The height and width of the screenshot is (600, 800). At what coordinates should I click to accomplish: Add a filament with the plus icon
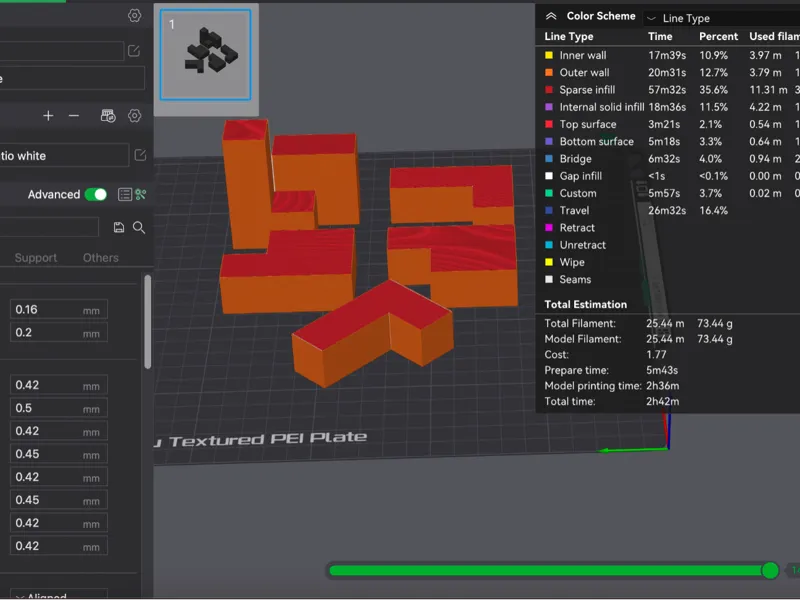pyautogui.click(x=48, y=116)
